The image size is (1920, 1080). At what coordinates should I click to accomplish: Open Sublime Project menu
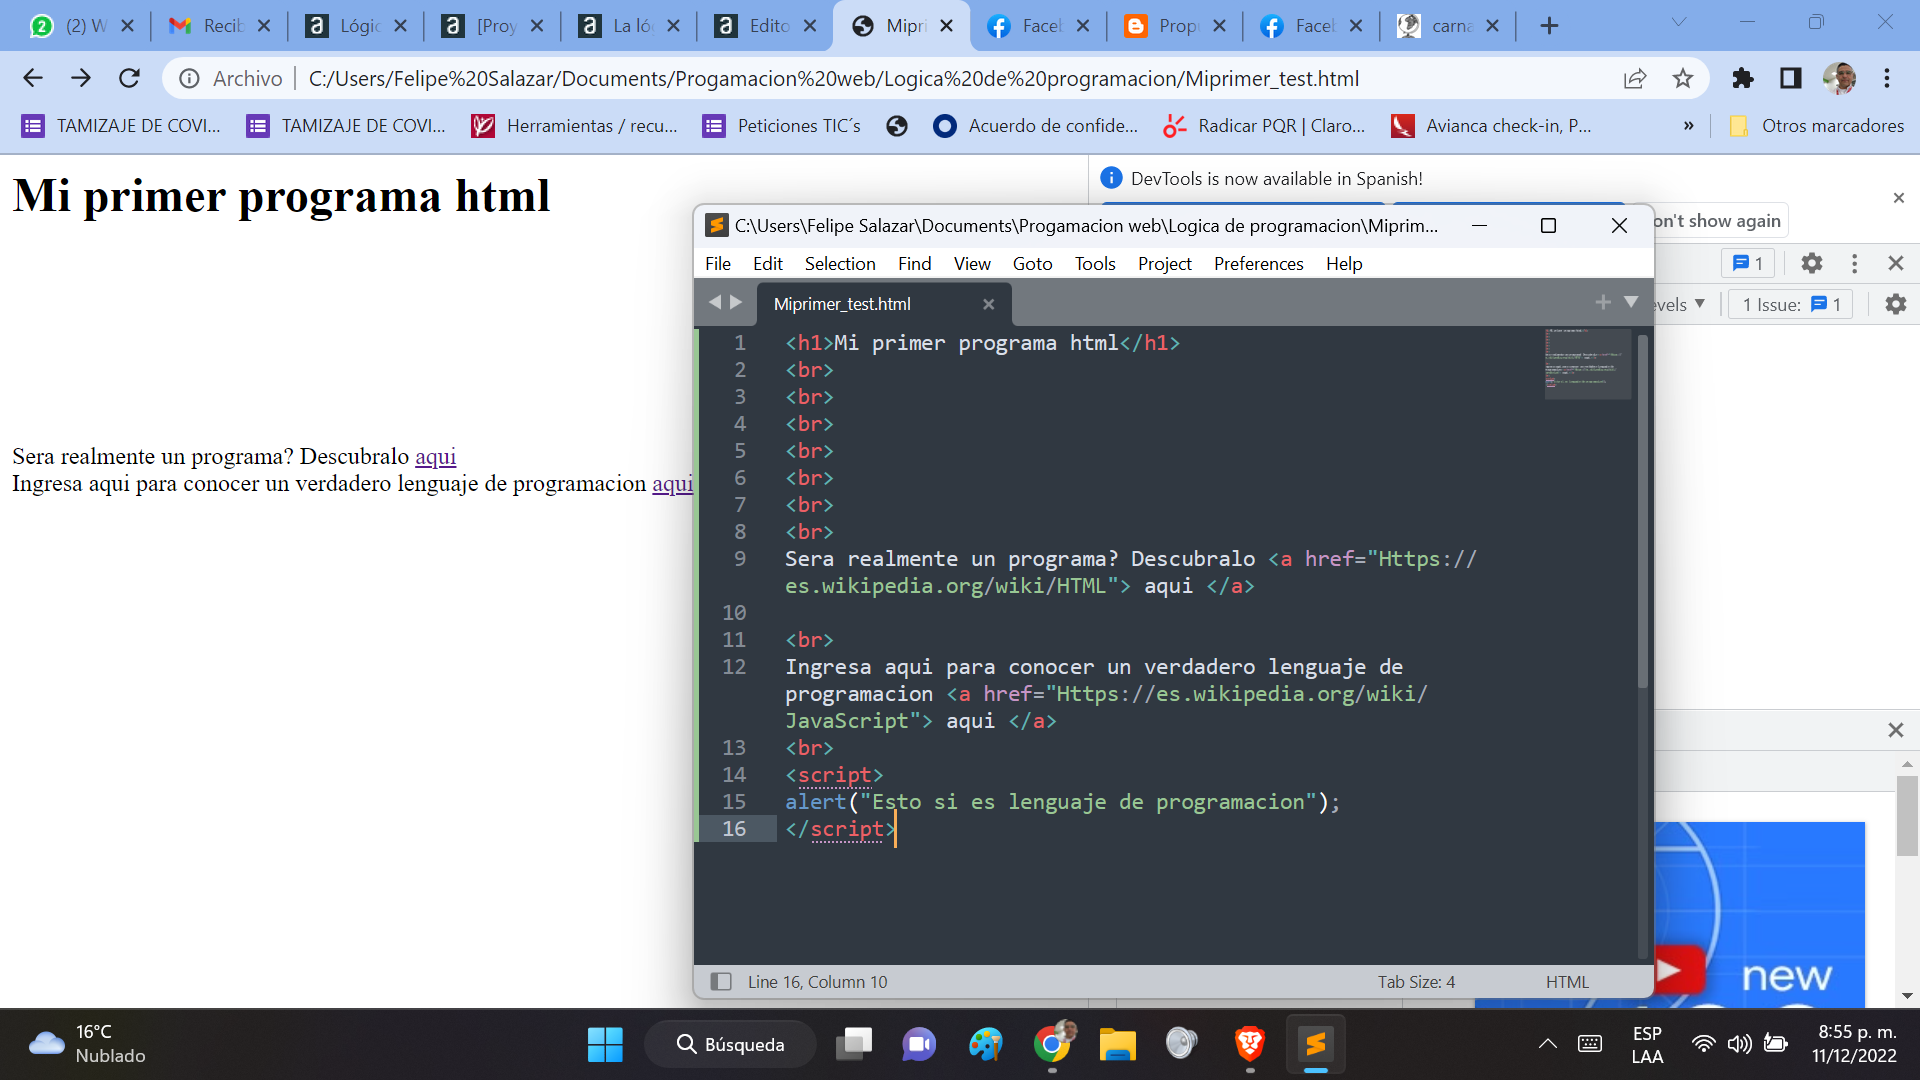(1165, 264)
